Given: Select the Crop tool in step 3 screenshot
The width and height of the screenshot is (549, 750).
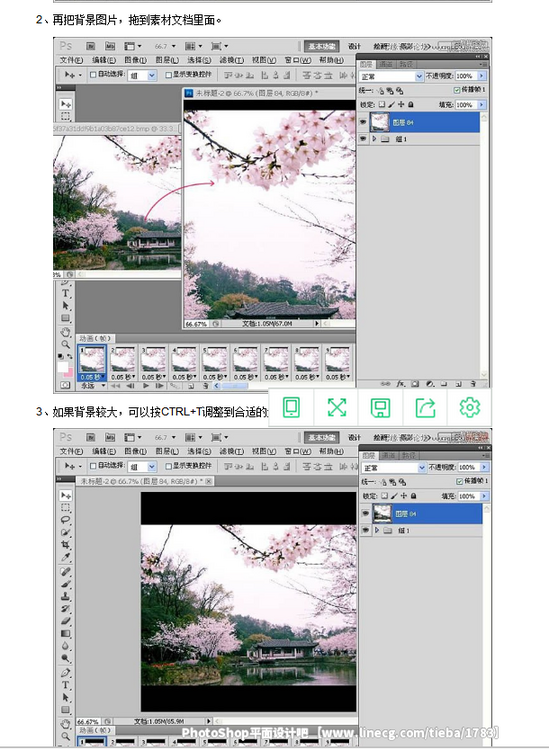Looking at the screenshot, I should [x=66, y=545].
